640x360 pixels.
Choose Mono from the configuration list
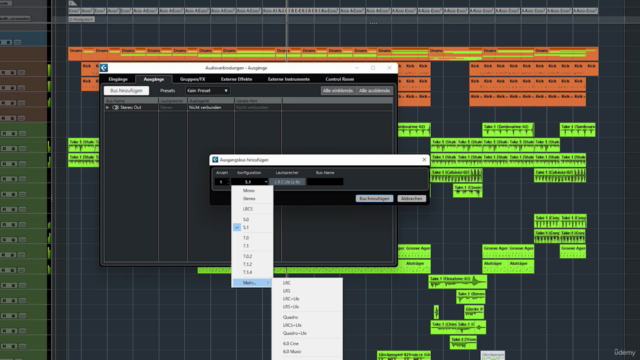pyautogui.click(x=252, y=191)
